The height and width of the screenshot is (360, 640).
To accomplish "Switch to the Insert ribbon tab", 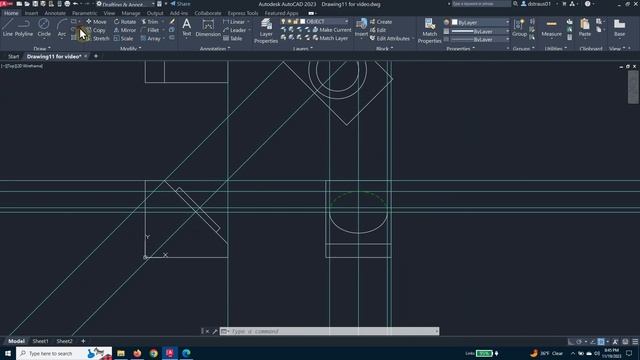I will 31,13.
